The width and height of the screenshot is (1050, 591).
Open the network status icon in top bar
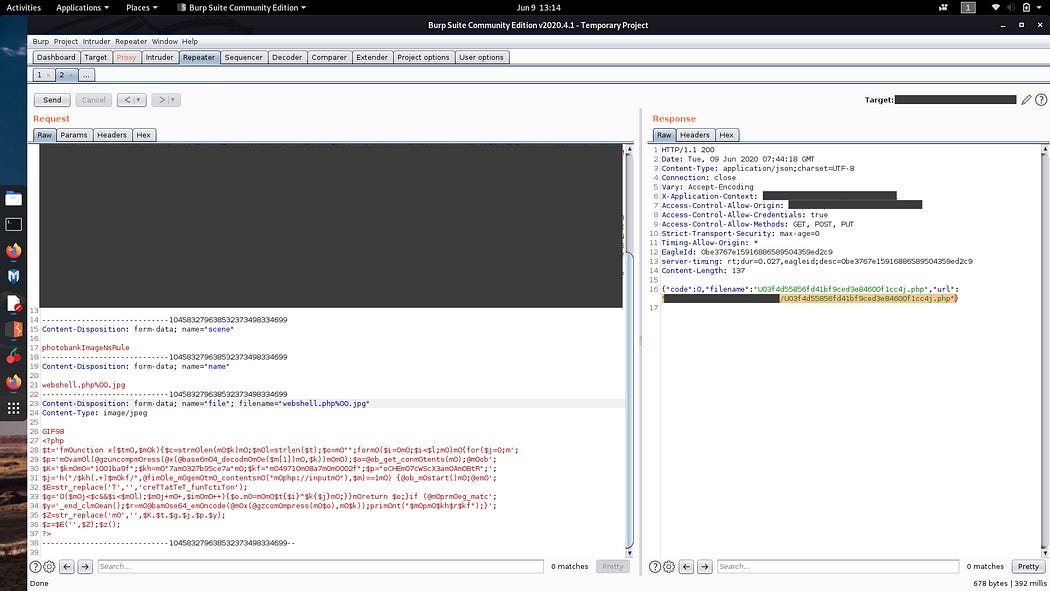pyautogui.click(x=995, y=7)
